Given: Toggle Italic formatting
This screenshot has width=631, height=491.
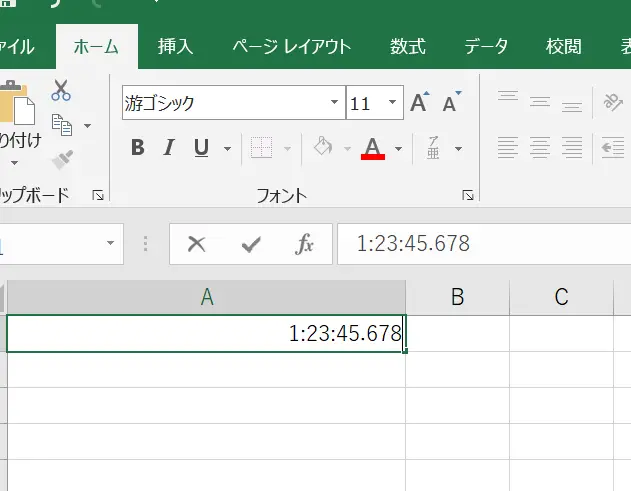Looking at the screenshot, I should click(169, 149).
